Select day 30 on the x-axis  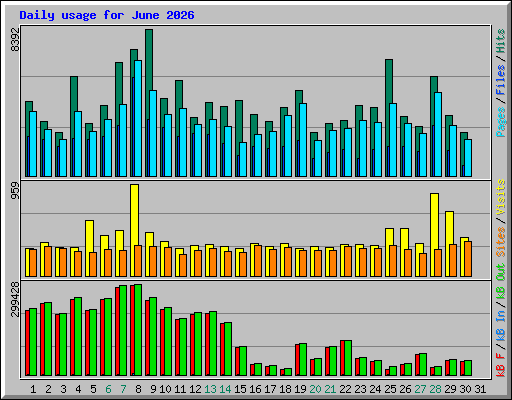click(465, 389)
